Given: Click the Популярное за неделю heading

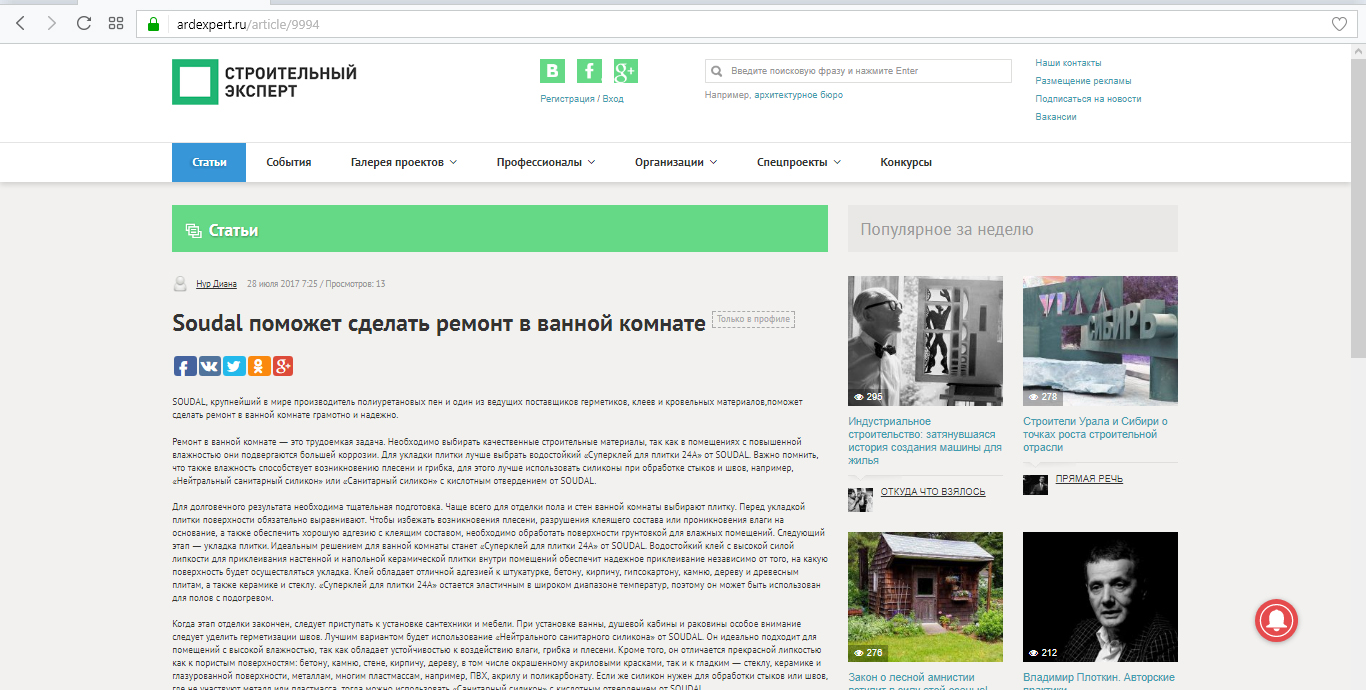Looking at the screenshot, I should click(x=947, y=230).
